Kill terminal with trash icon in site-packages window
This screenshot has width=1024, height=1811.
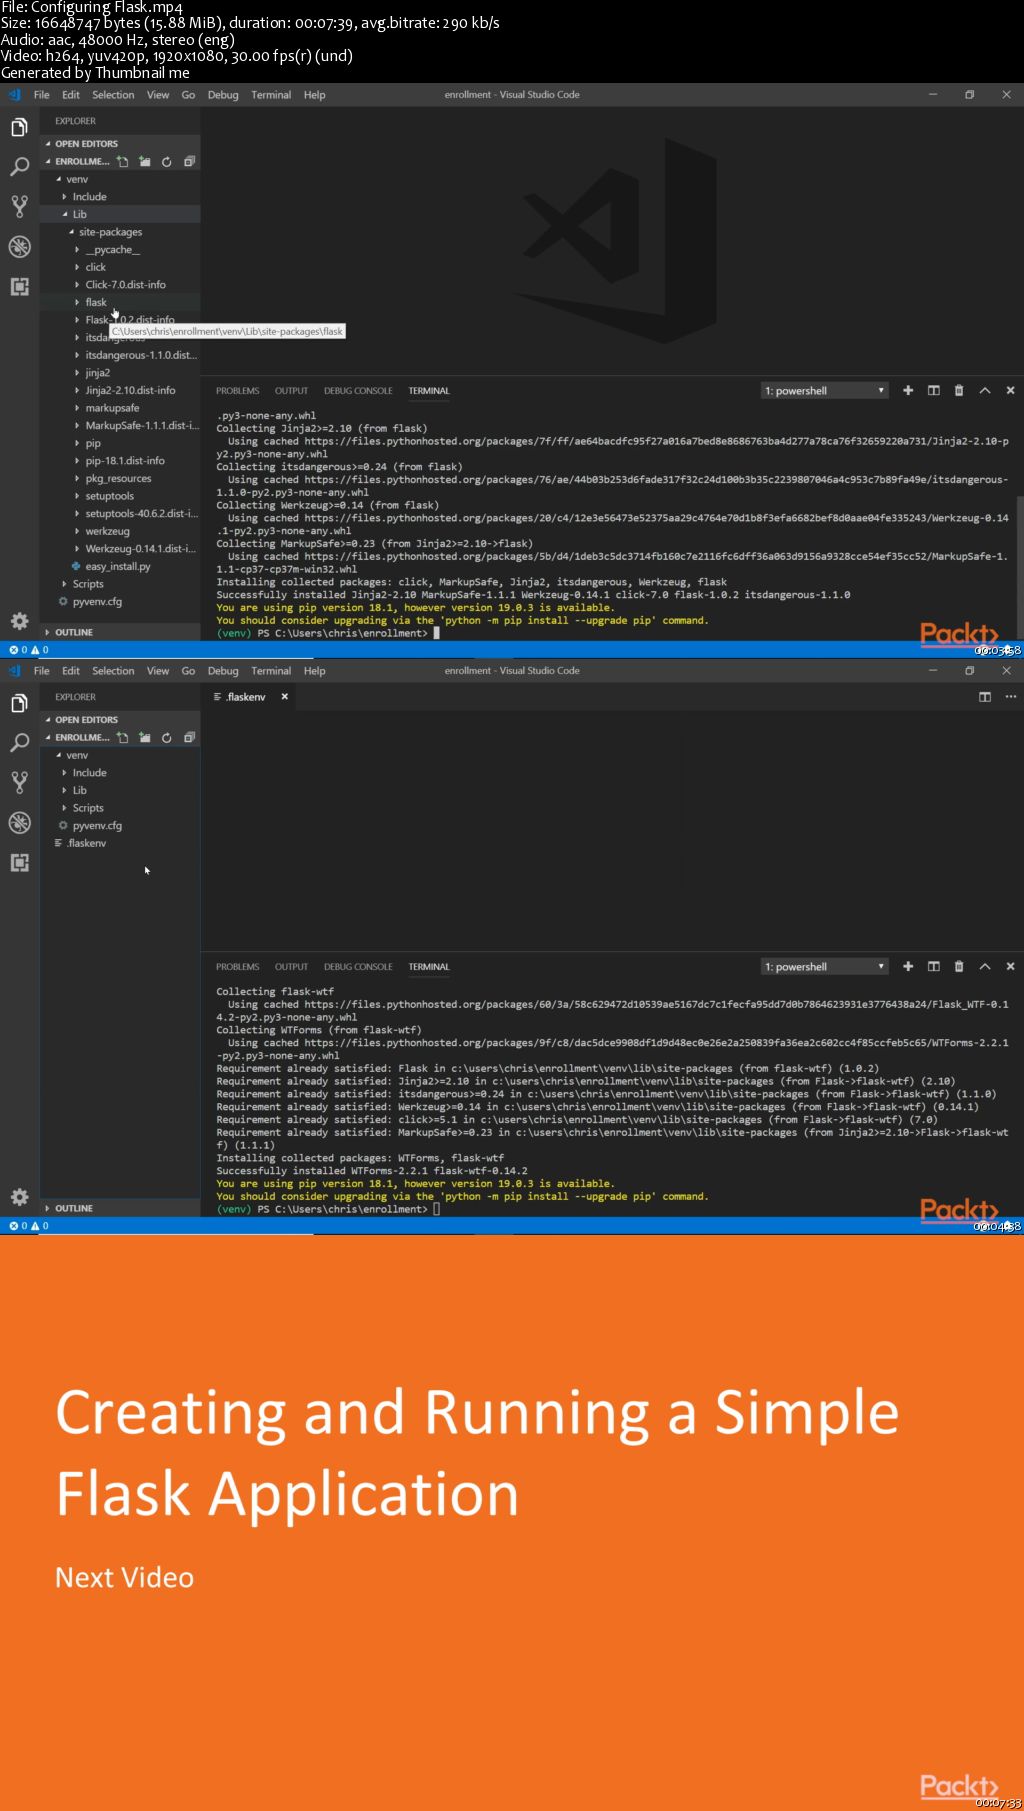[x=959, y=391]
